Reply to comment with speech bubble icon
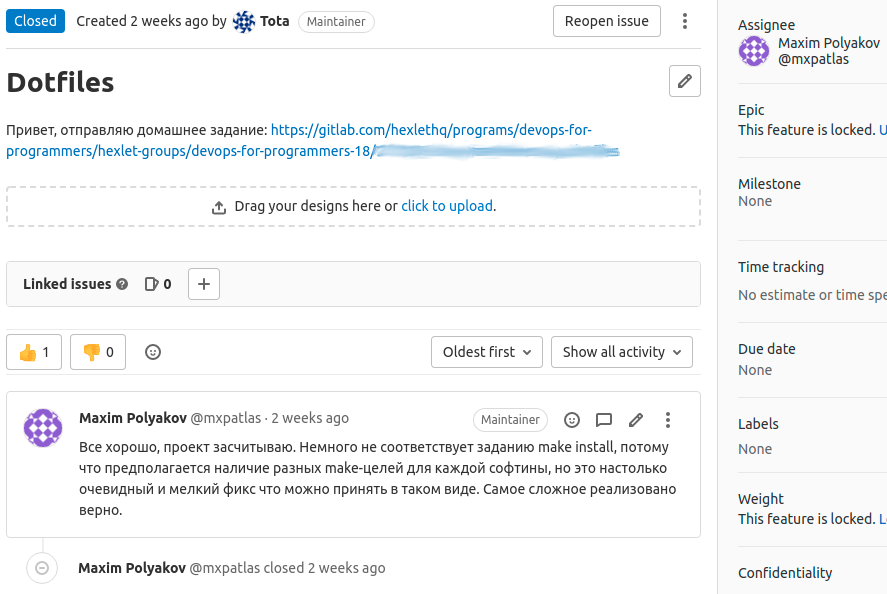The width and height of the screenshot is (887, 594). click(604, 420)
